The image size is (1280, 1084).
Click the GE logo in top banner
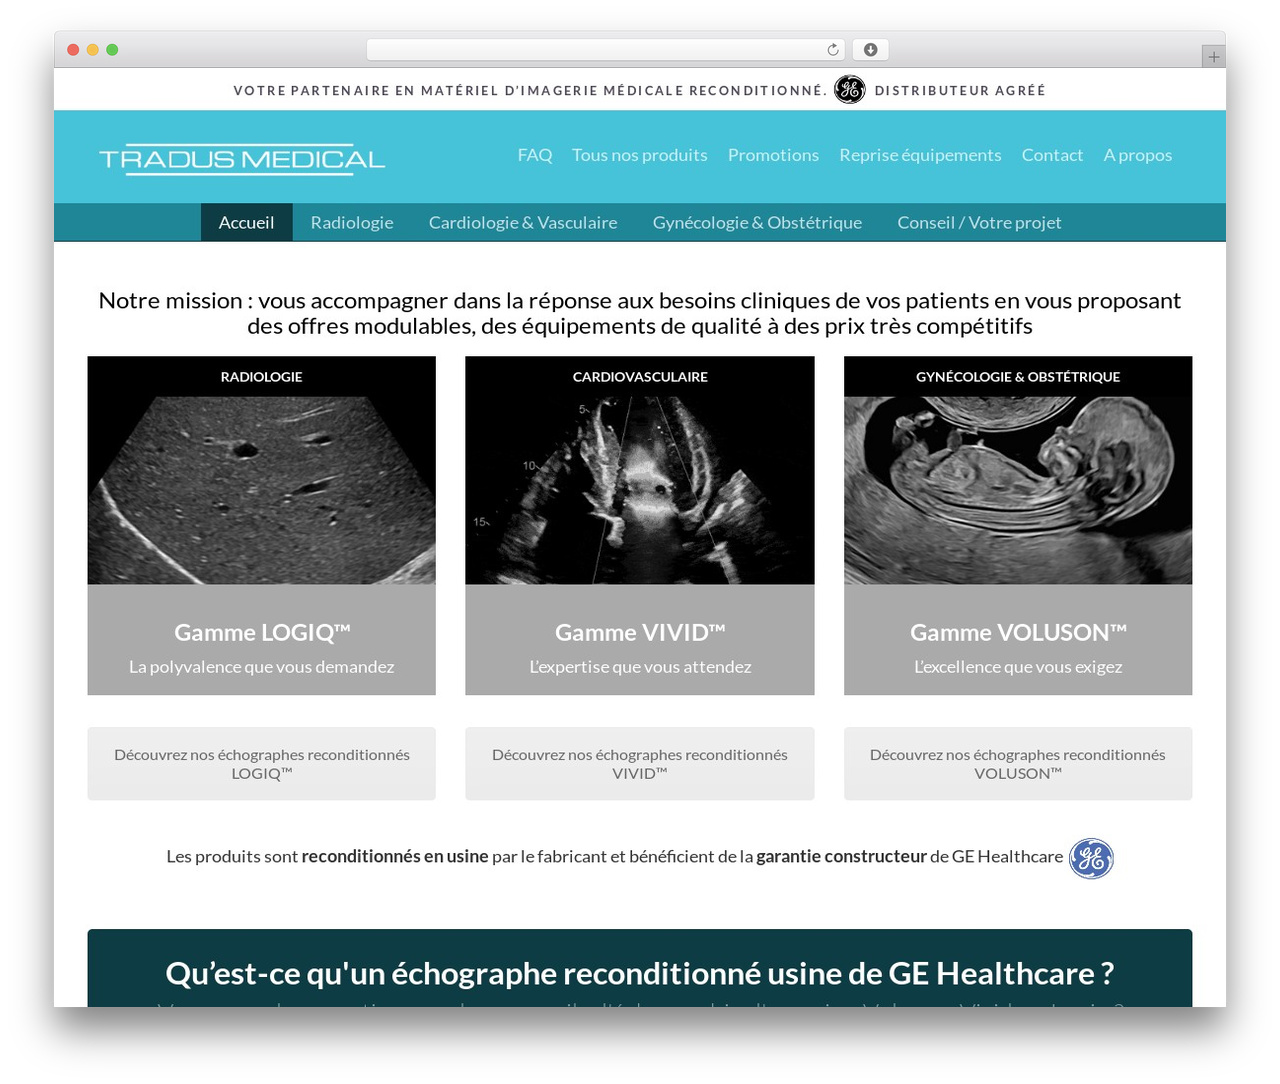pyautogui.click(x=850, y=90)
